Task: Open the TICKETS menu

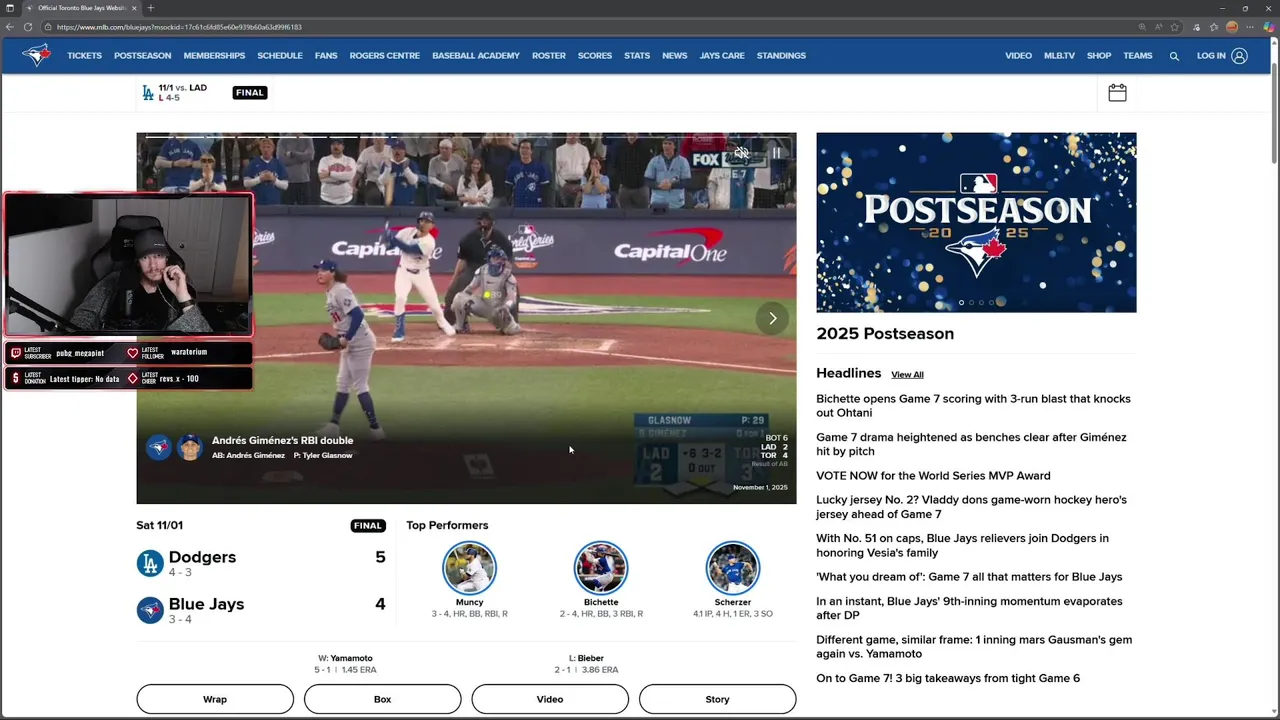Action: pyautogui.click(x=84, y=56)
